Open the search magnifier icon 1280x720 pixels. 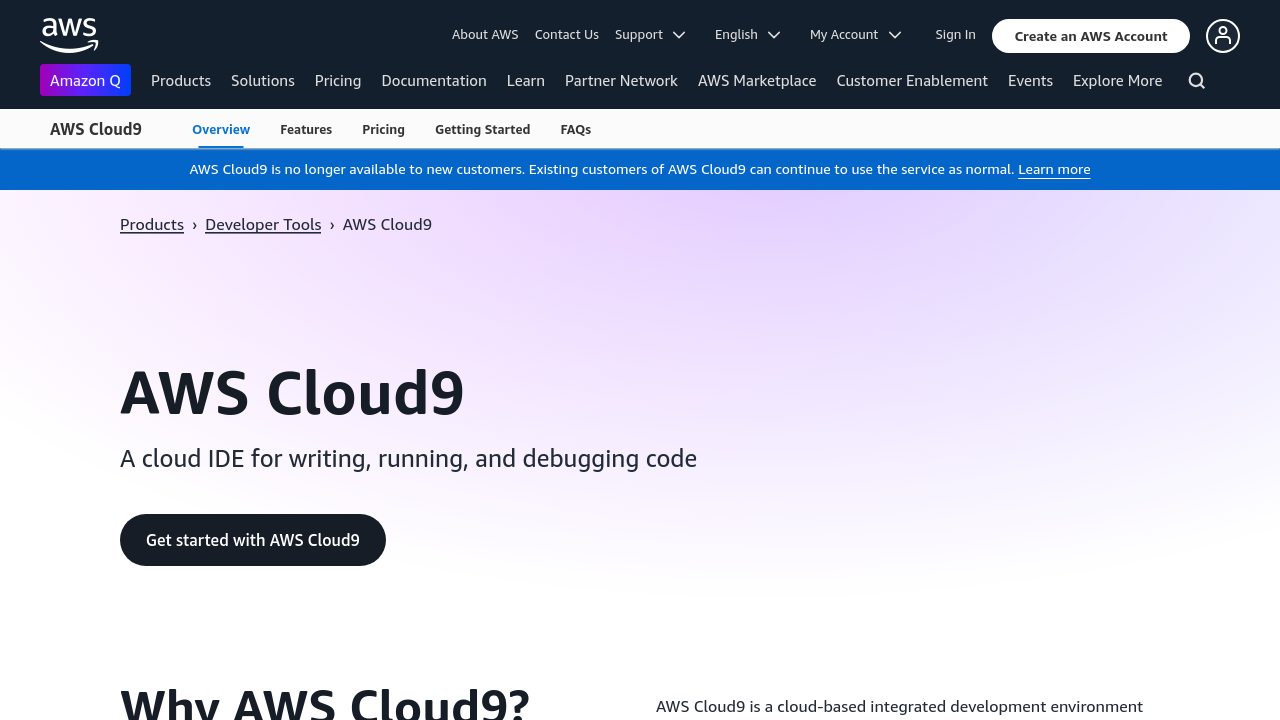pos(1196,81)
